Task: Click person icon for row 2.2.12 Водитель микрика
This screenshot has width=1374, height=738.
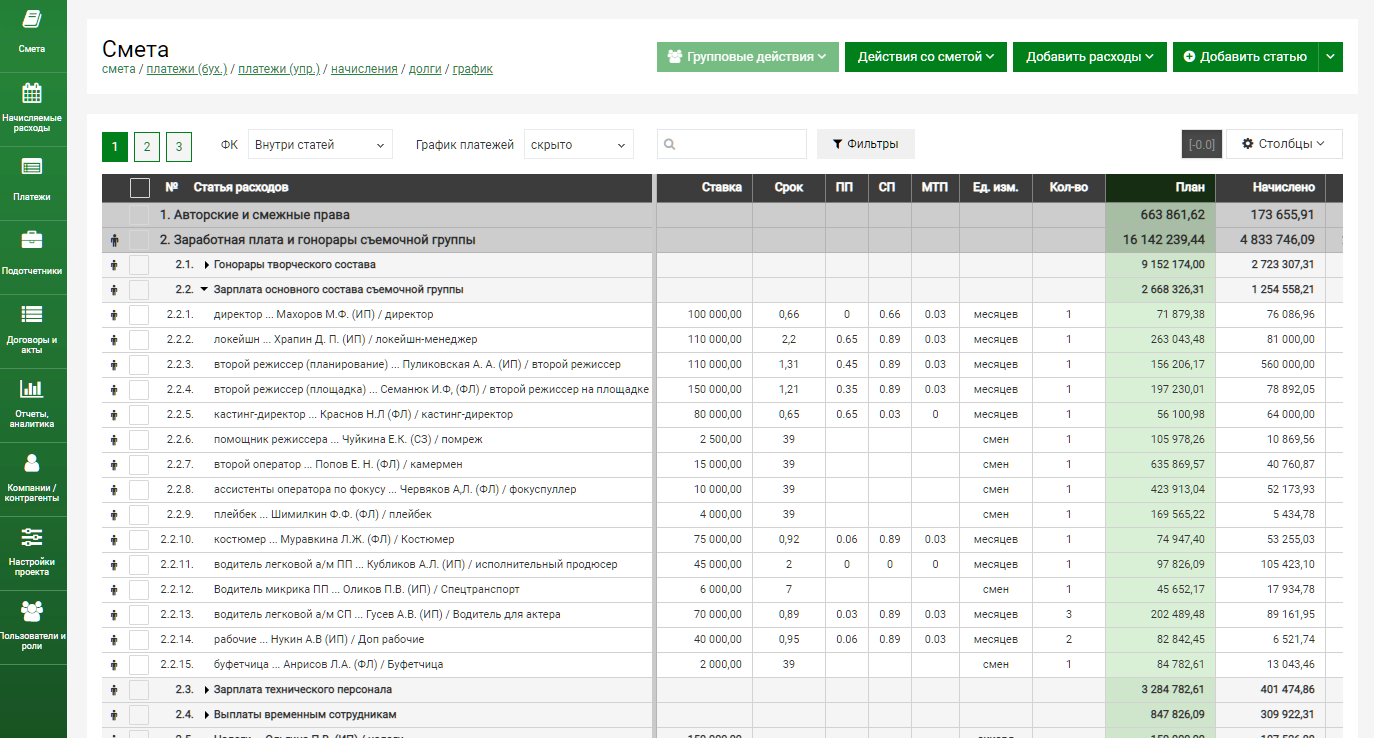Action: tap(114, 590)
